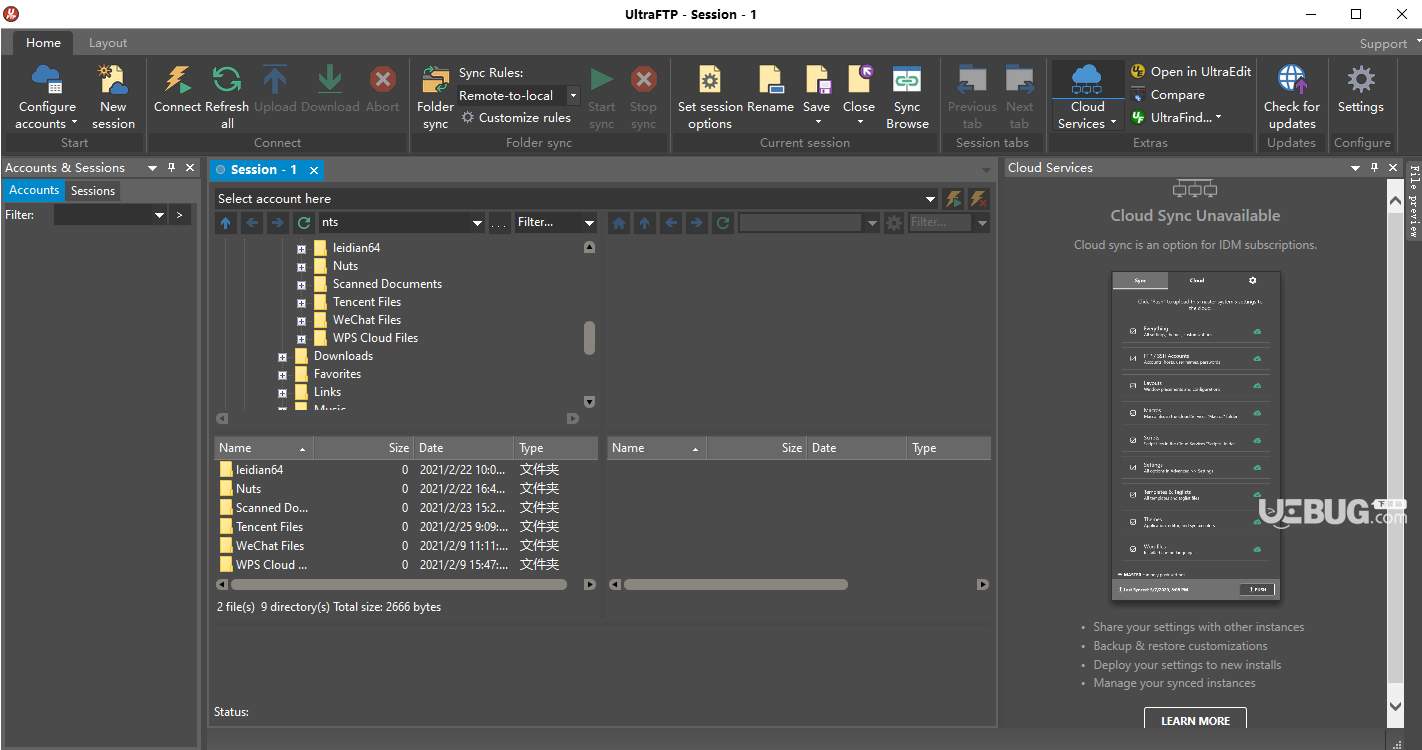The width and height of the screenshot is (1422, 750).
Task: Sort local list by Date column
Action: click(x=464, y=448)
